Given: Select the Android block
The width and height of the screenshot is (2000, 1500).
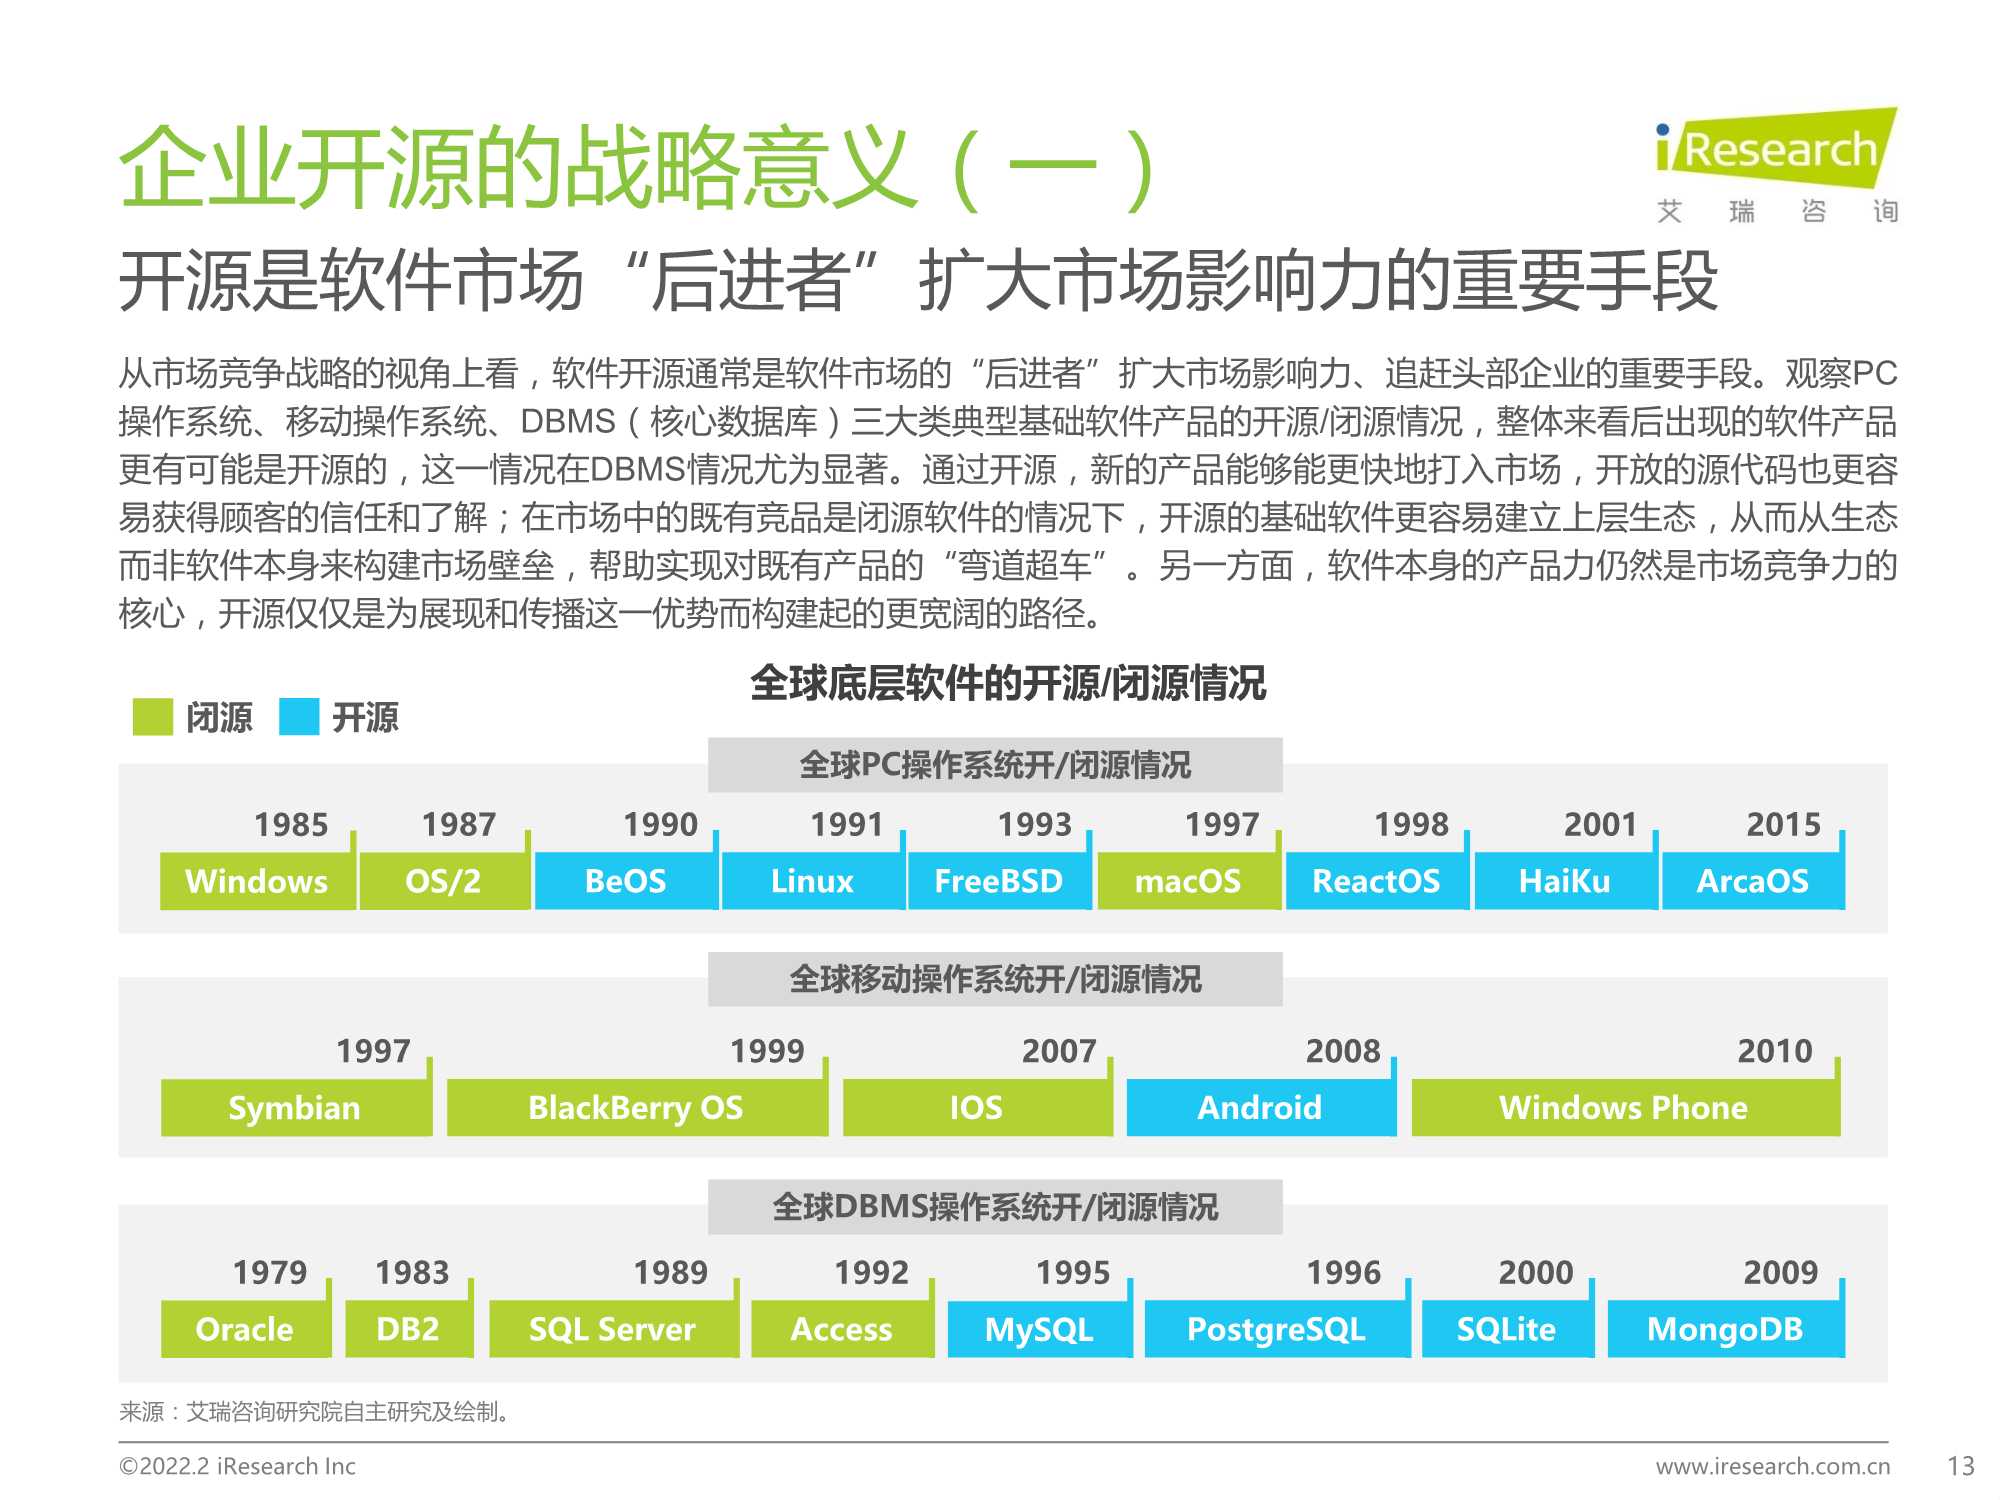Looking at the screenshot, I should (1260, 1108).
